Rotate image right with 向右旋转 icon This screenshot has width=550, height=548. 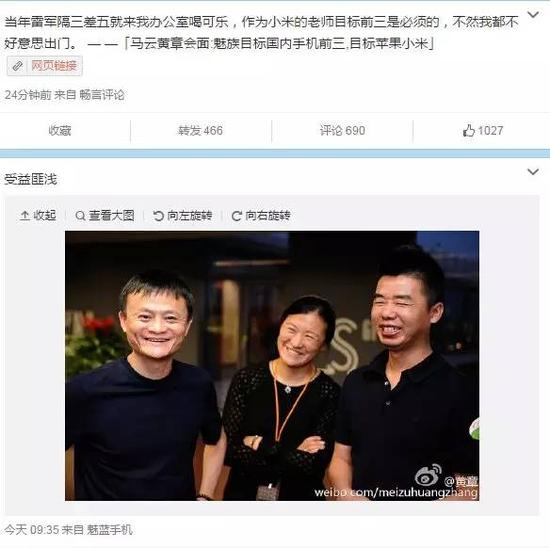[x=237, y=216]
